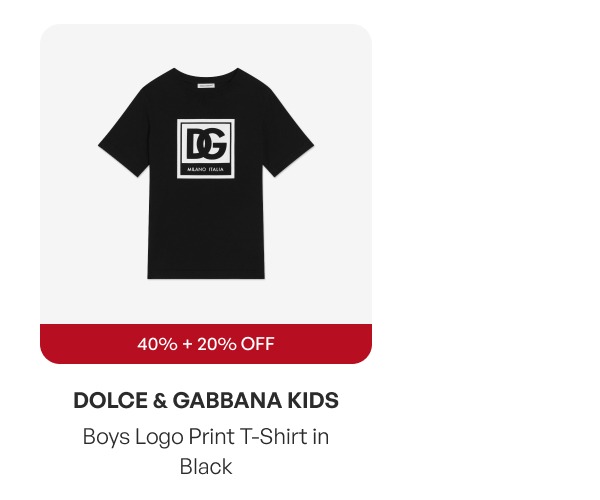
Task: Click the word 'Black' in product title
Action: pyautogui.click(x=206, y=467)
